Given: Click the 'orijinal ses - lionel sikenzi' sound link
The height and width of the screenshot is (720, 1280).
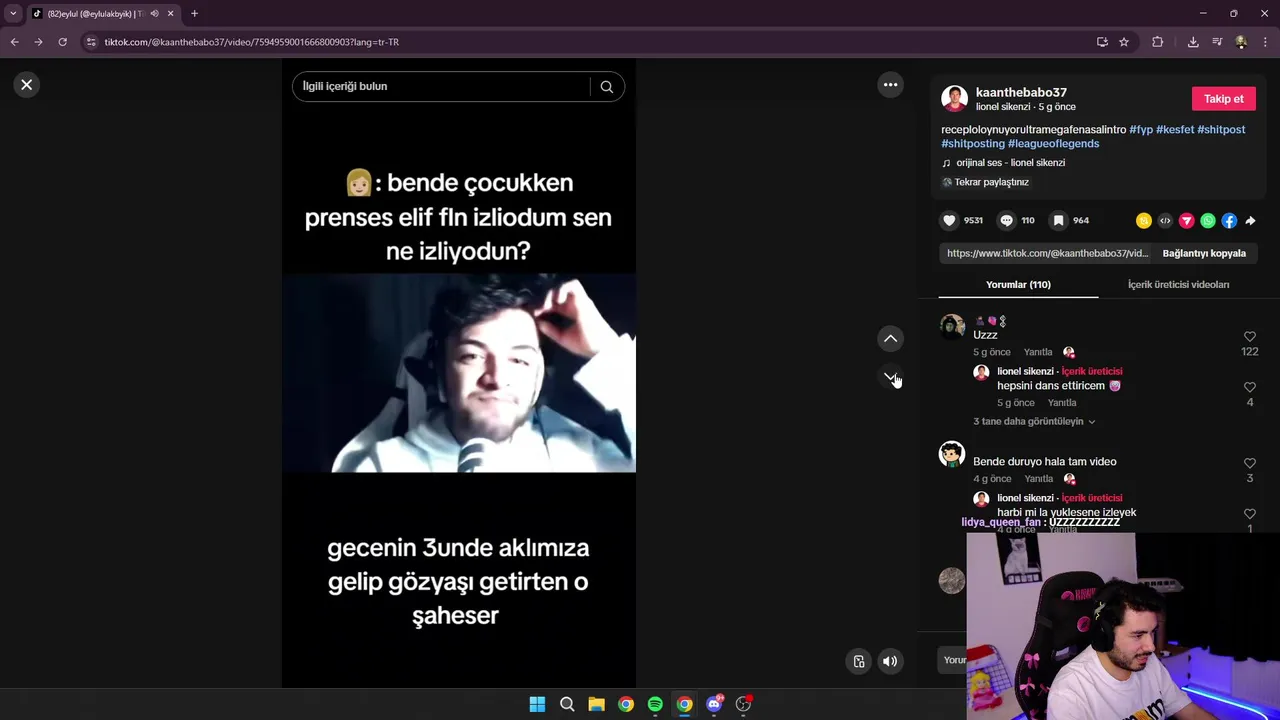Looking at the screenshot, I should click(x=1010, y=163).
